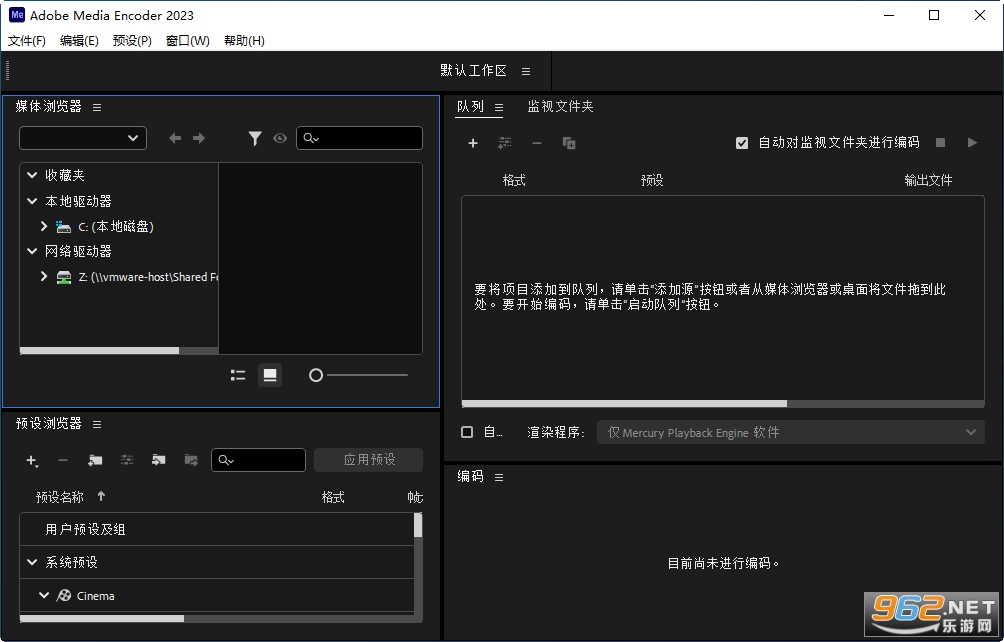This screenshot has height=642, width=1004.
Task: Click the Adobe Media Encoder title bar icon
Action: point(17,15)
